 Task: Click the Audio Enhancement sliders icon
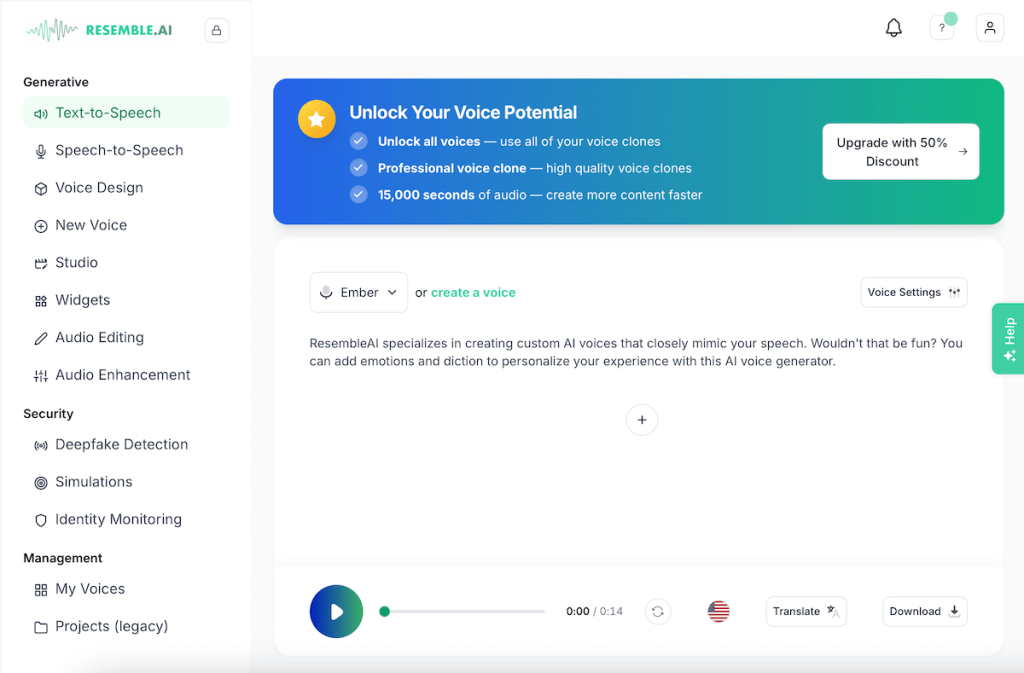(40, 375)
